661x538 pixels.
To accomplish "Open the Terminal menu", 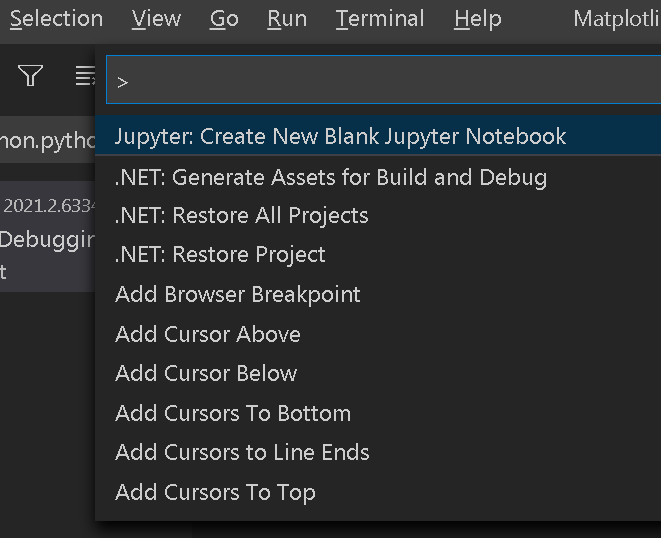I will point(380,19).
